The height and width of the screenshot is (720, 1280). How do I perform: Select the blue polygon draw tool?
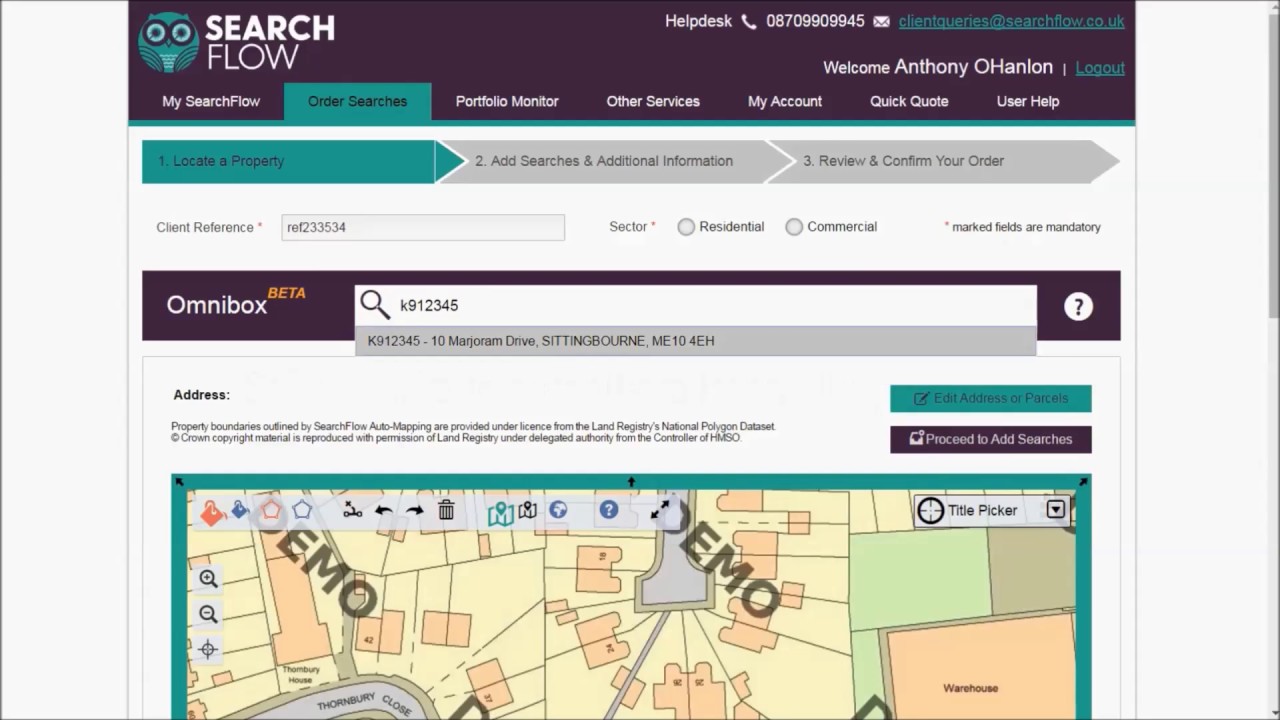click(302, 511)
